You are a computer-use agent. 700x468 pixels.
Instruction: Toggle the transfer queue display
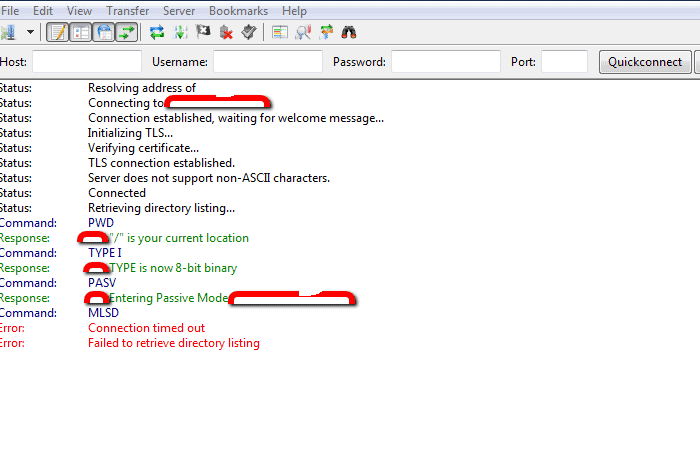[127, 32]
